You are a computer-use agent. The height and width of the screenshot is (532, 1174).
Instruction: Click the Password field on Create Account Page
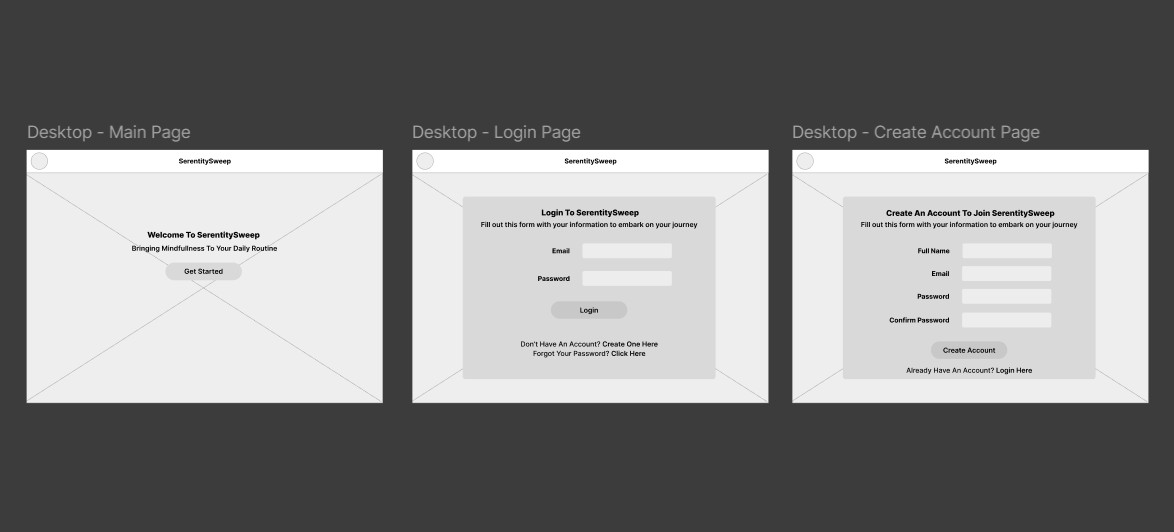tap(1006, 297)
